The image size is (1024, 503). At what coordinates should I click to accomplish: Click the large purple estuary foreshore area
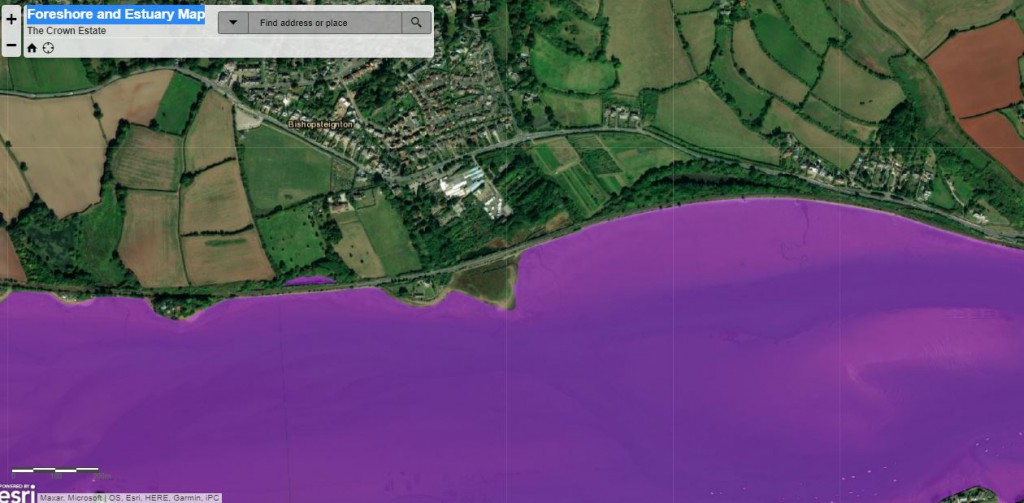click(x=600, y=380)
